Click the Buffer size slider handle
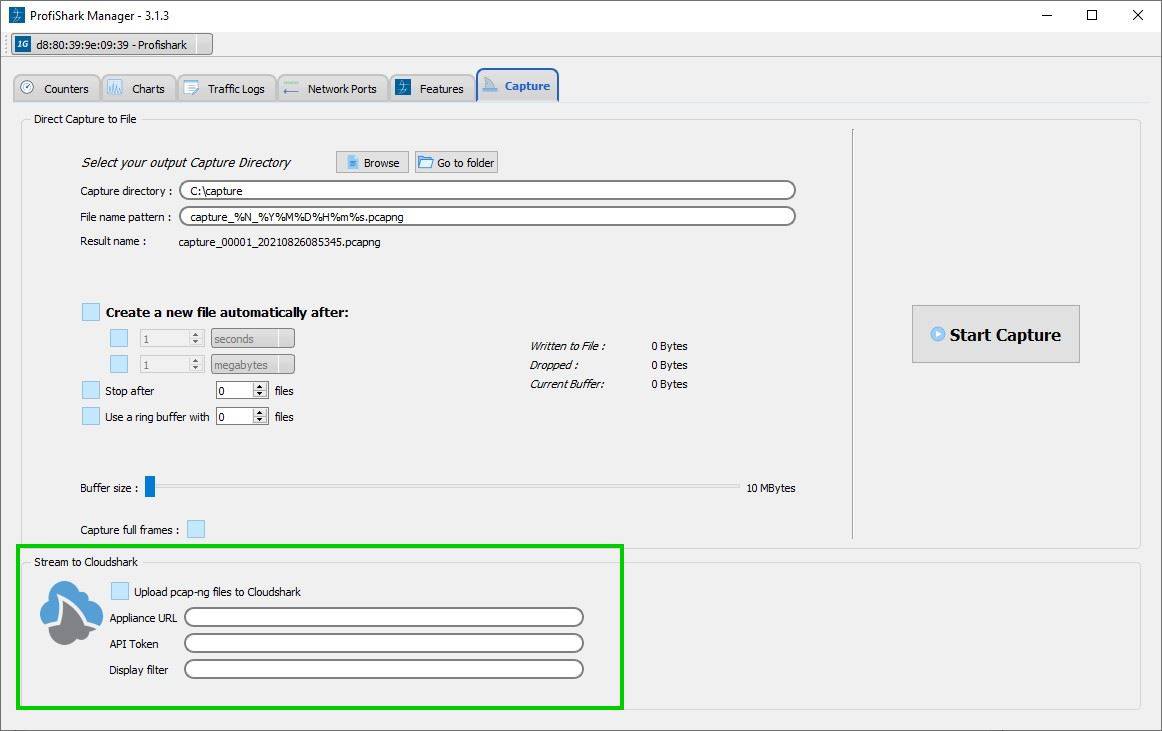This screenshot has height=731, width=1162. tap(150, 487)
